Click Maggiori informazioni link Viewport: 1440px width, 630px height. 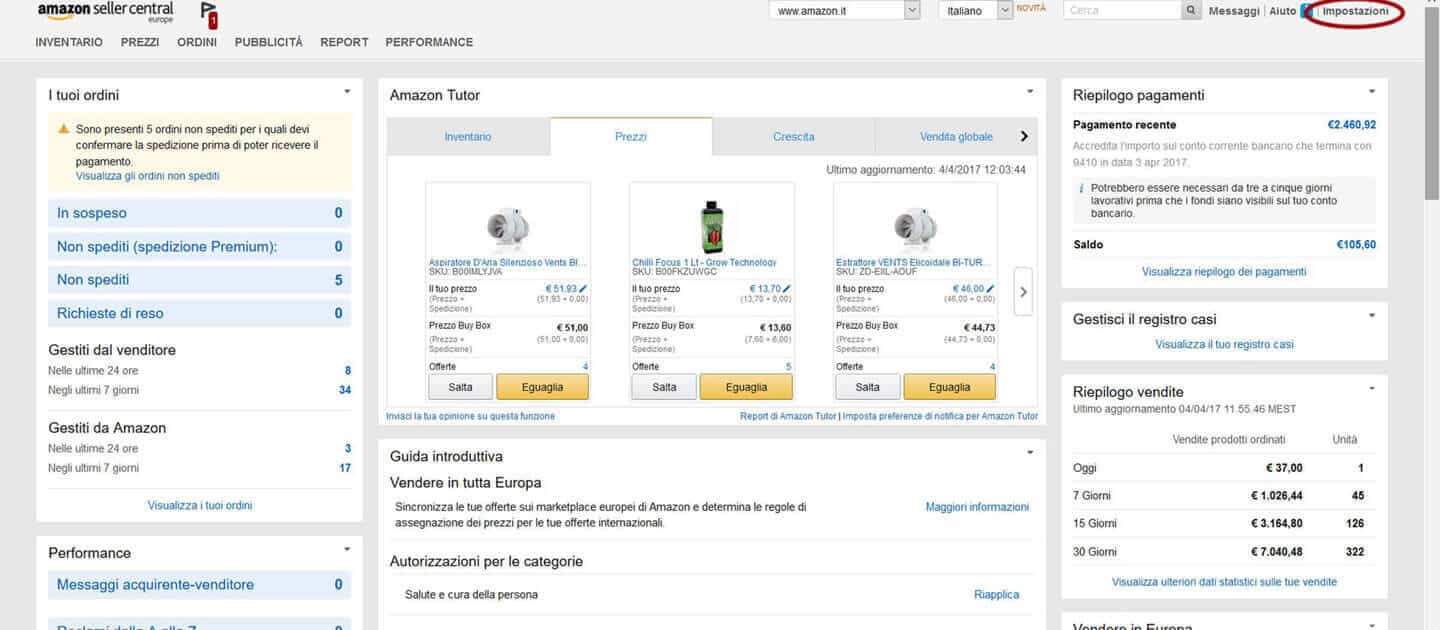coord(977,507)
